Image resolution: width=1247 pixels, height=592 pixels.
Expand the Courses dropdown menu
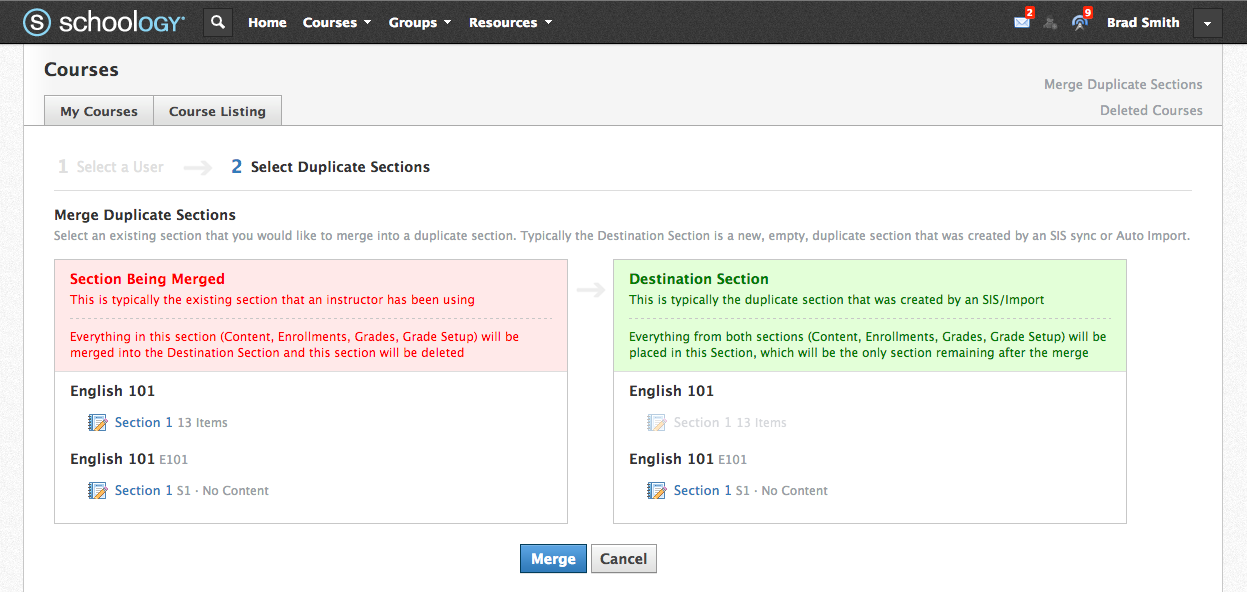pyautogui.click(x=337, y=22)
